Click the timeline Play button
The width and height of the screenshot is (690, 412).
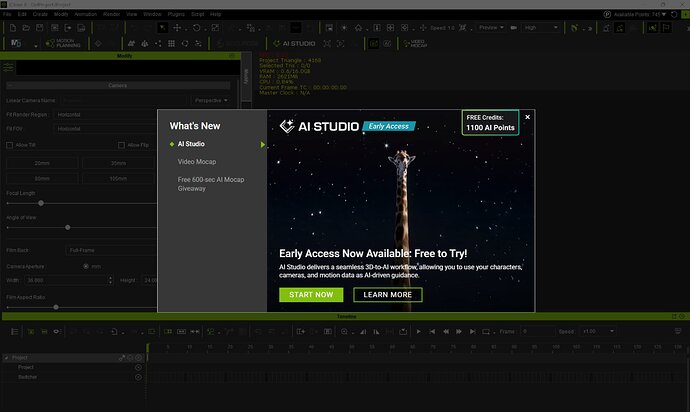(418, 331)
